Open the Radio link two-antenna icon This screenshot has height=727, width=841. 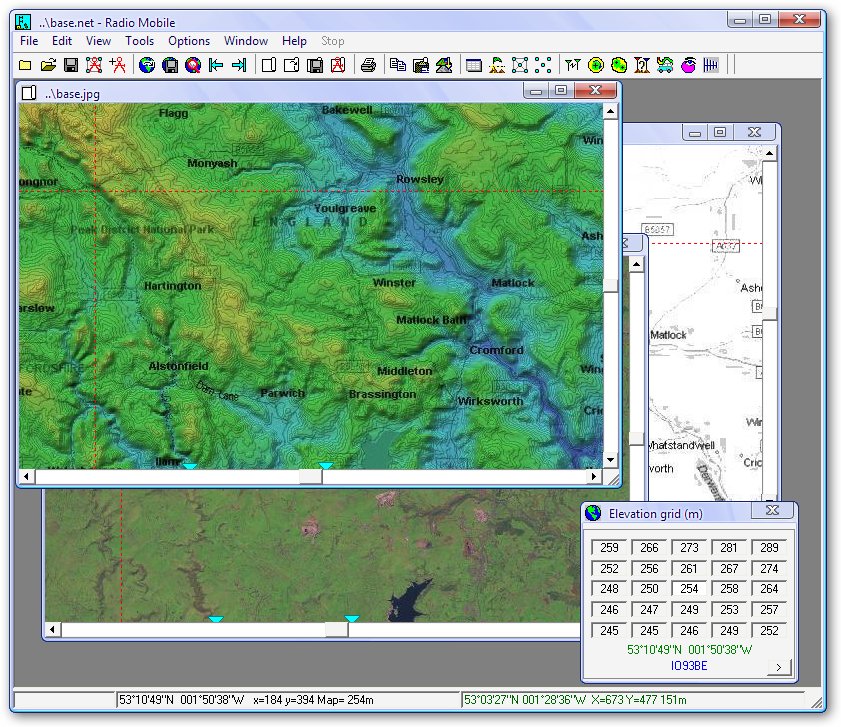(572, 66)
